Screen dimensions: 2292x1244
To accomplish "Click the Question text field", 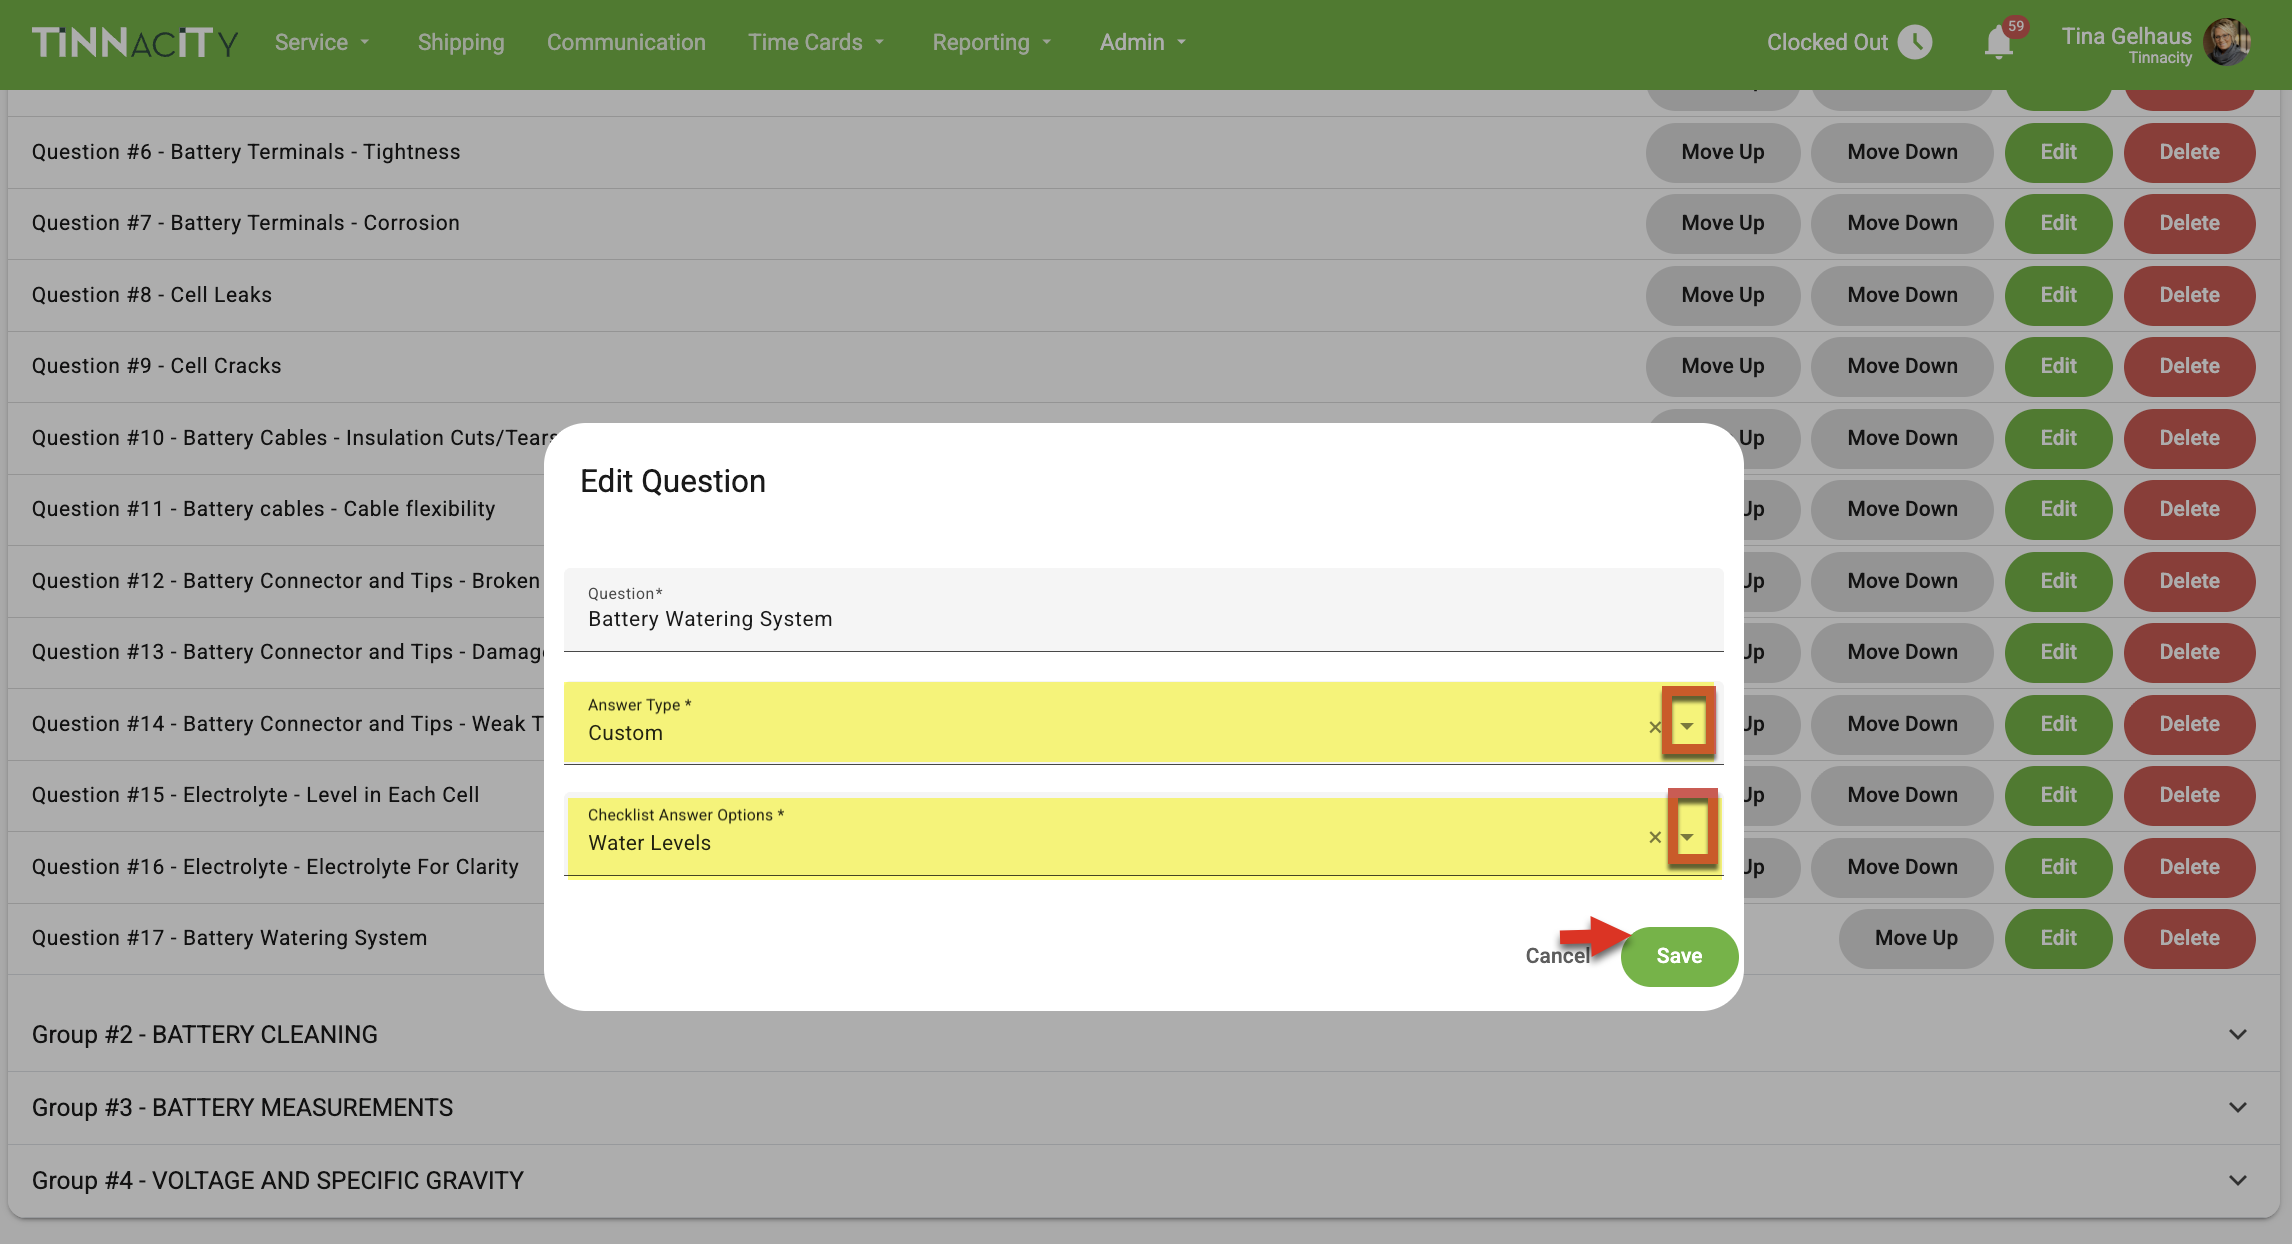I will click(x=1142, y=618).
